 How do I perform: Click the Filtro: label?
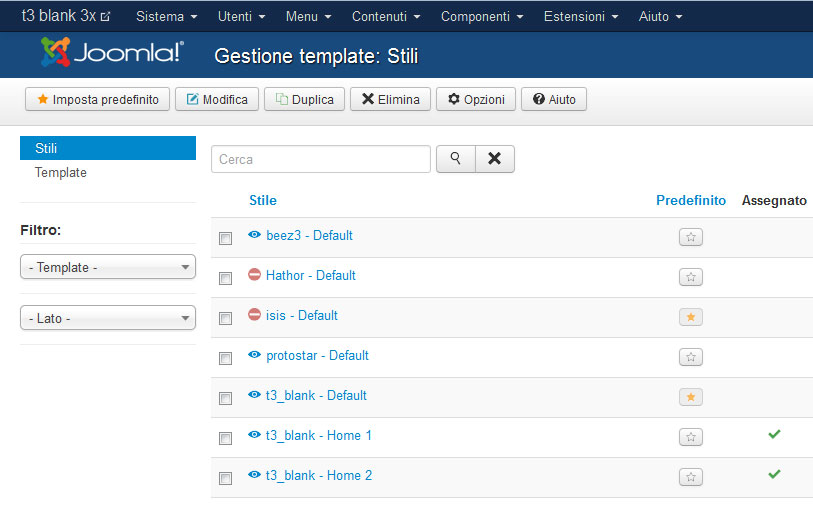[40, 230]
